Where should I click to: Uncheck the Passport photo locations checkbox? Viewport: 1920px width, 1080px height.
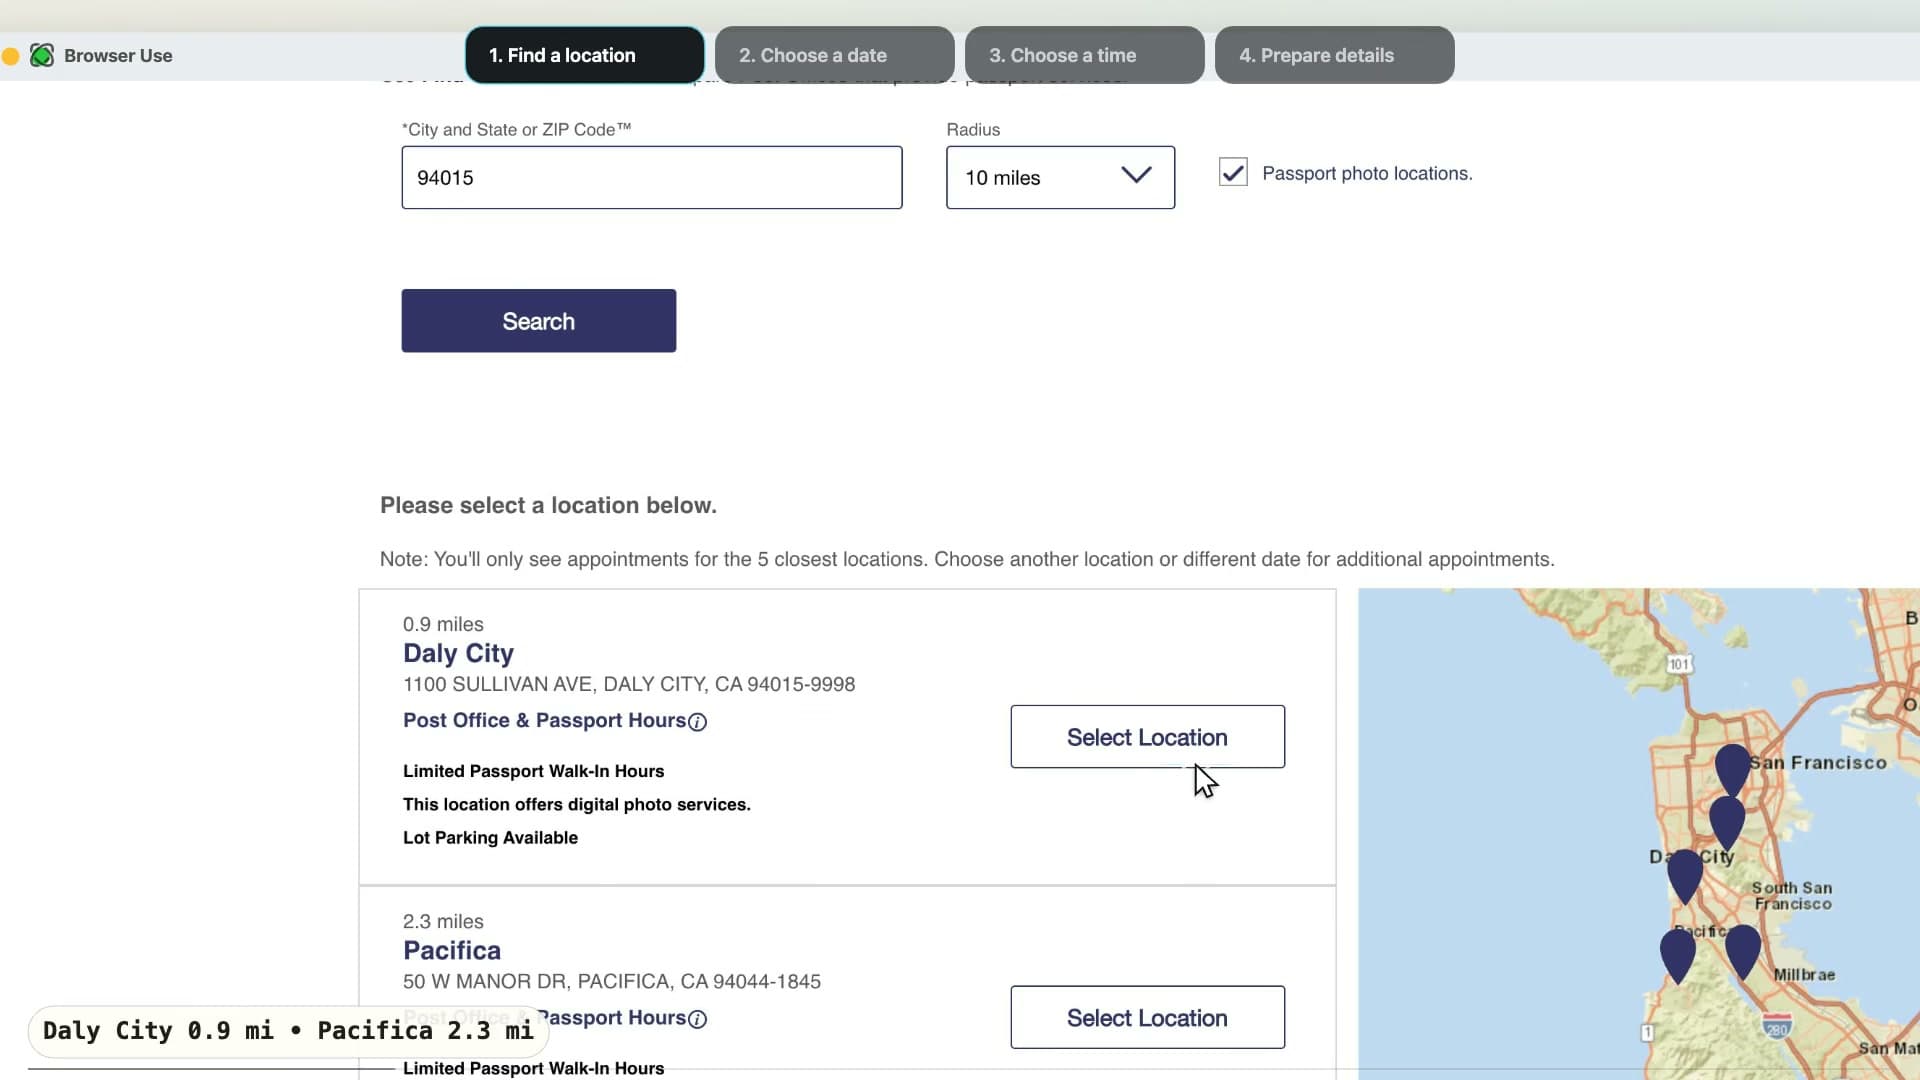[1233, 172]
